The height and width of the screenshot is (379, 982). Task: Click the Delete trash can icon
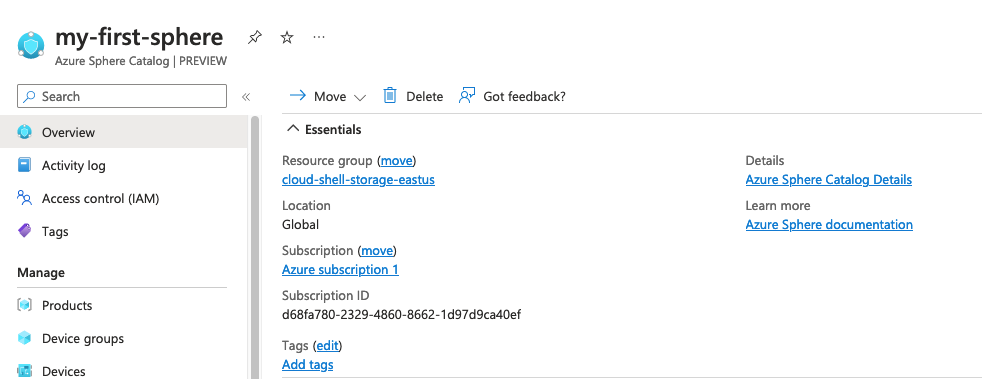[x=390, y=96]
